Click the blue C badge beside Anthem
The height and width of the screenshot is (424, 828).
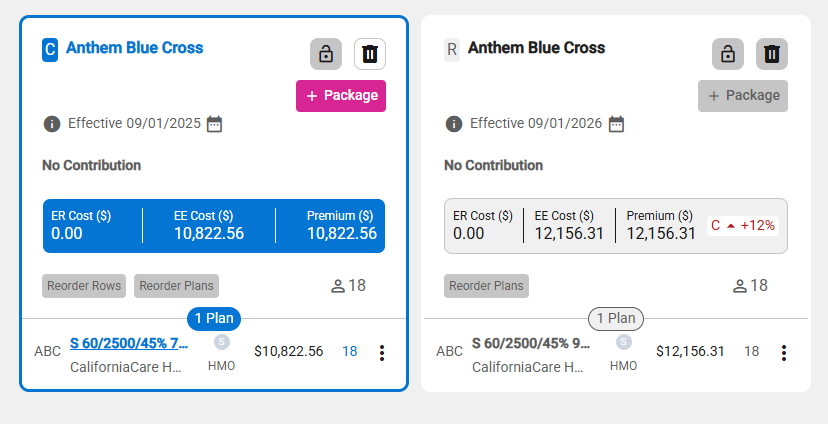(50, 50)
